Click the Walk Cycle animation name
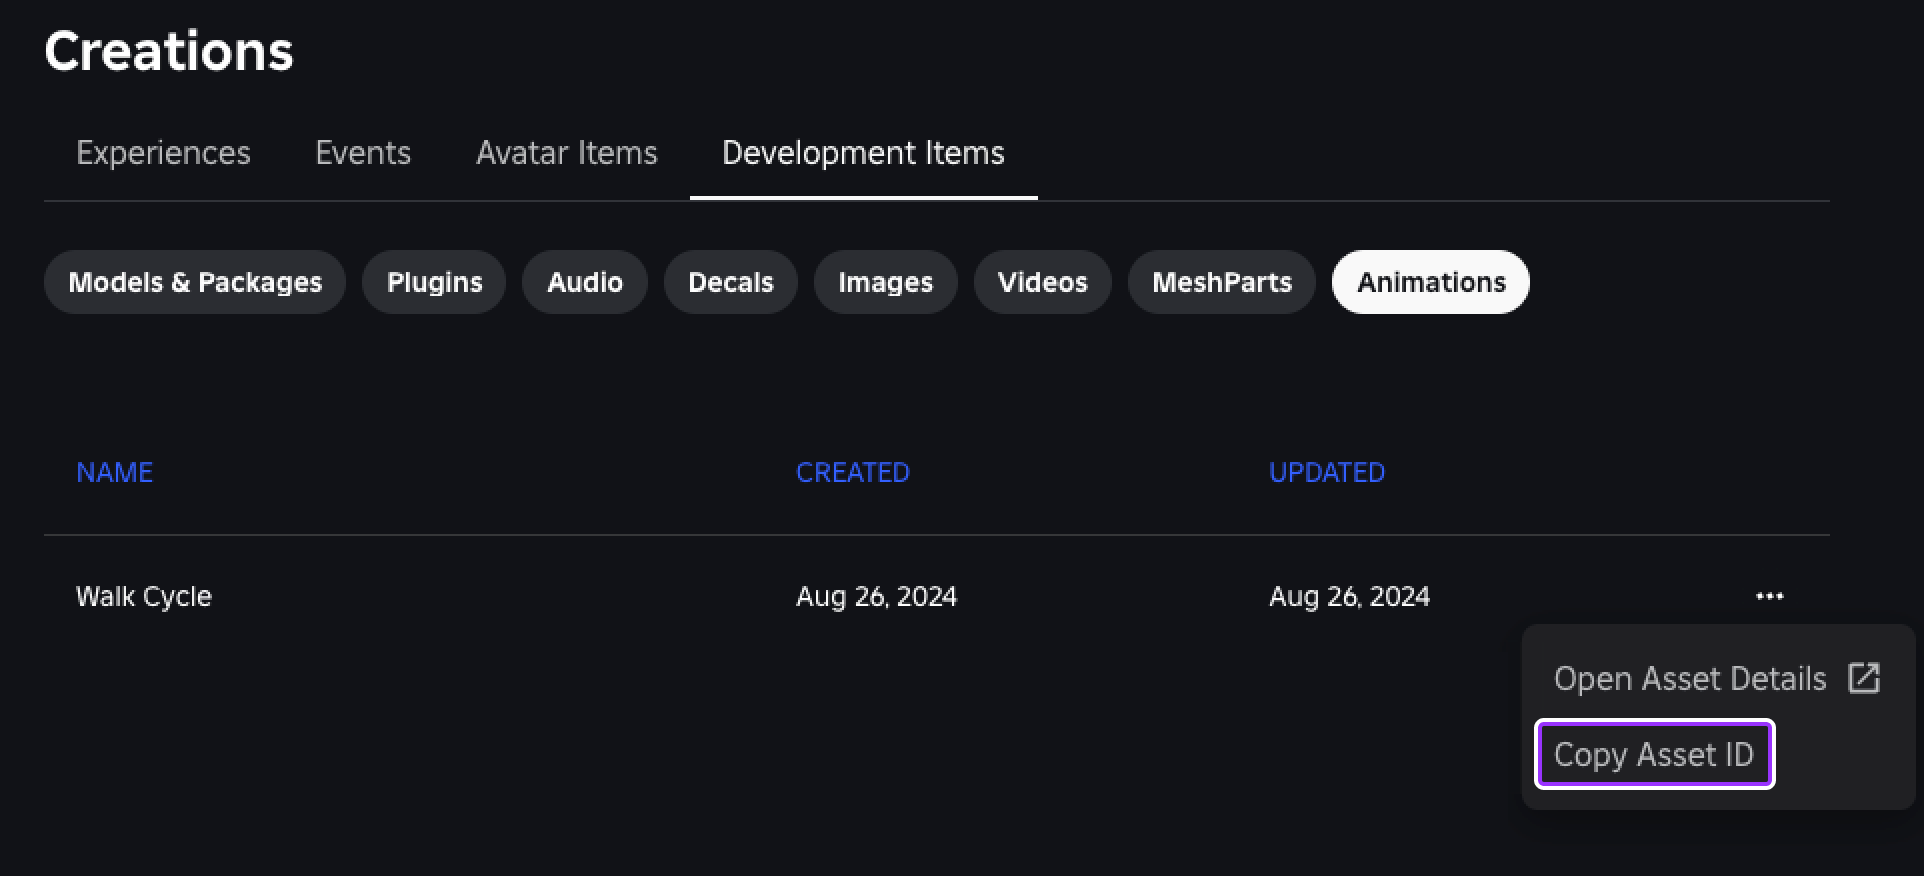 pyautogui.click(x=144, y=596)
